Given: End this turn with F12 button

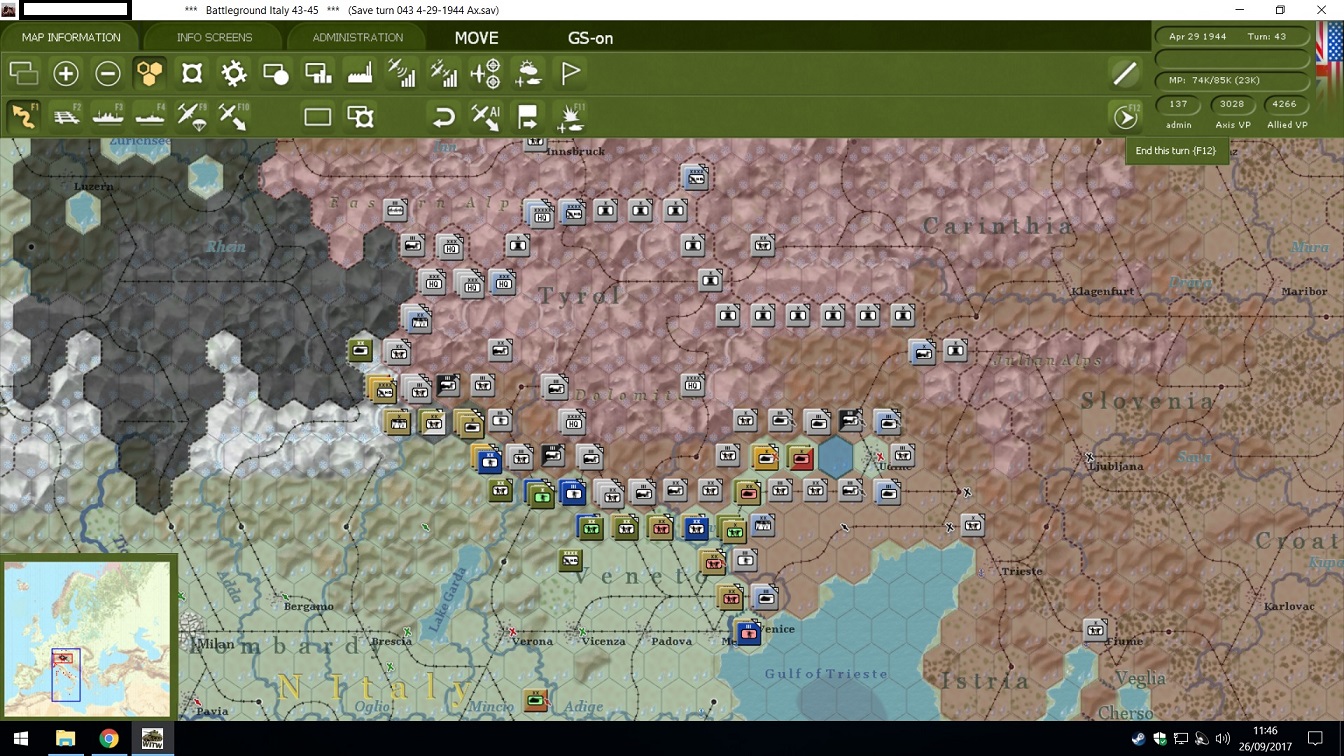Looking at the screenshot, I should 1125,117.
